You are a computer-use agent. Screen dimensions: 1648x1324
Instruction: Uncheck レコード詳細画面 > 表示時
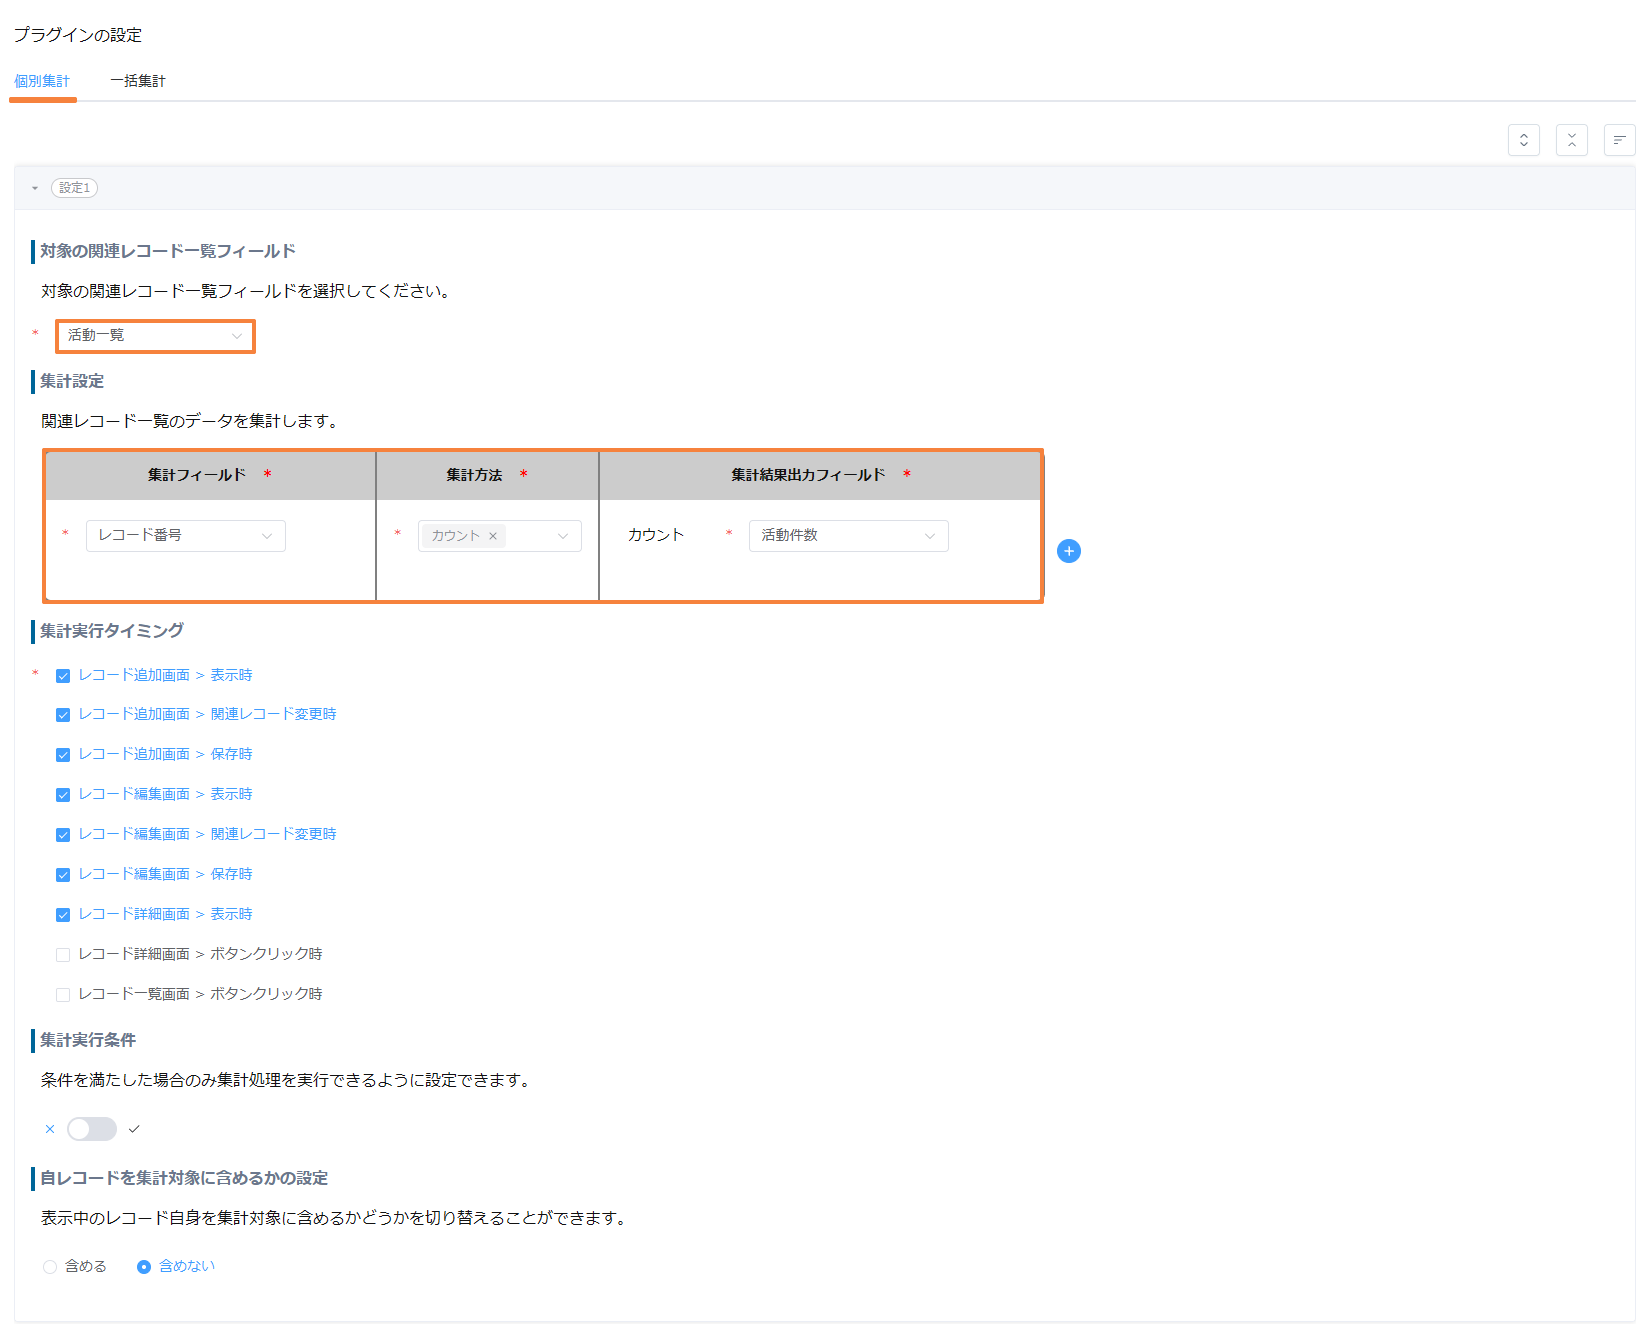tap(63, 915)
